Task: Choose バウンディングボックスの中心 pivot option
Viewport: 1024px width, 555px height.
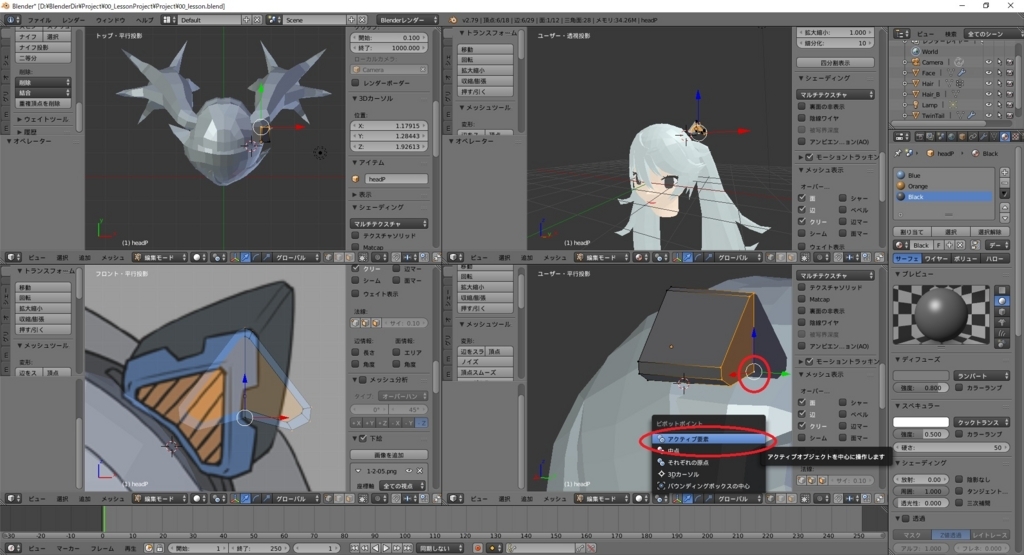Action: point(709,486)
